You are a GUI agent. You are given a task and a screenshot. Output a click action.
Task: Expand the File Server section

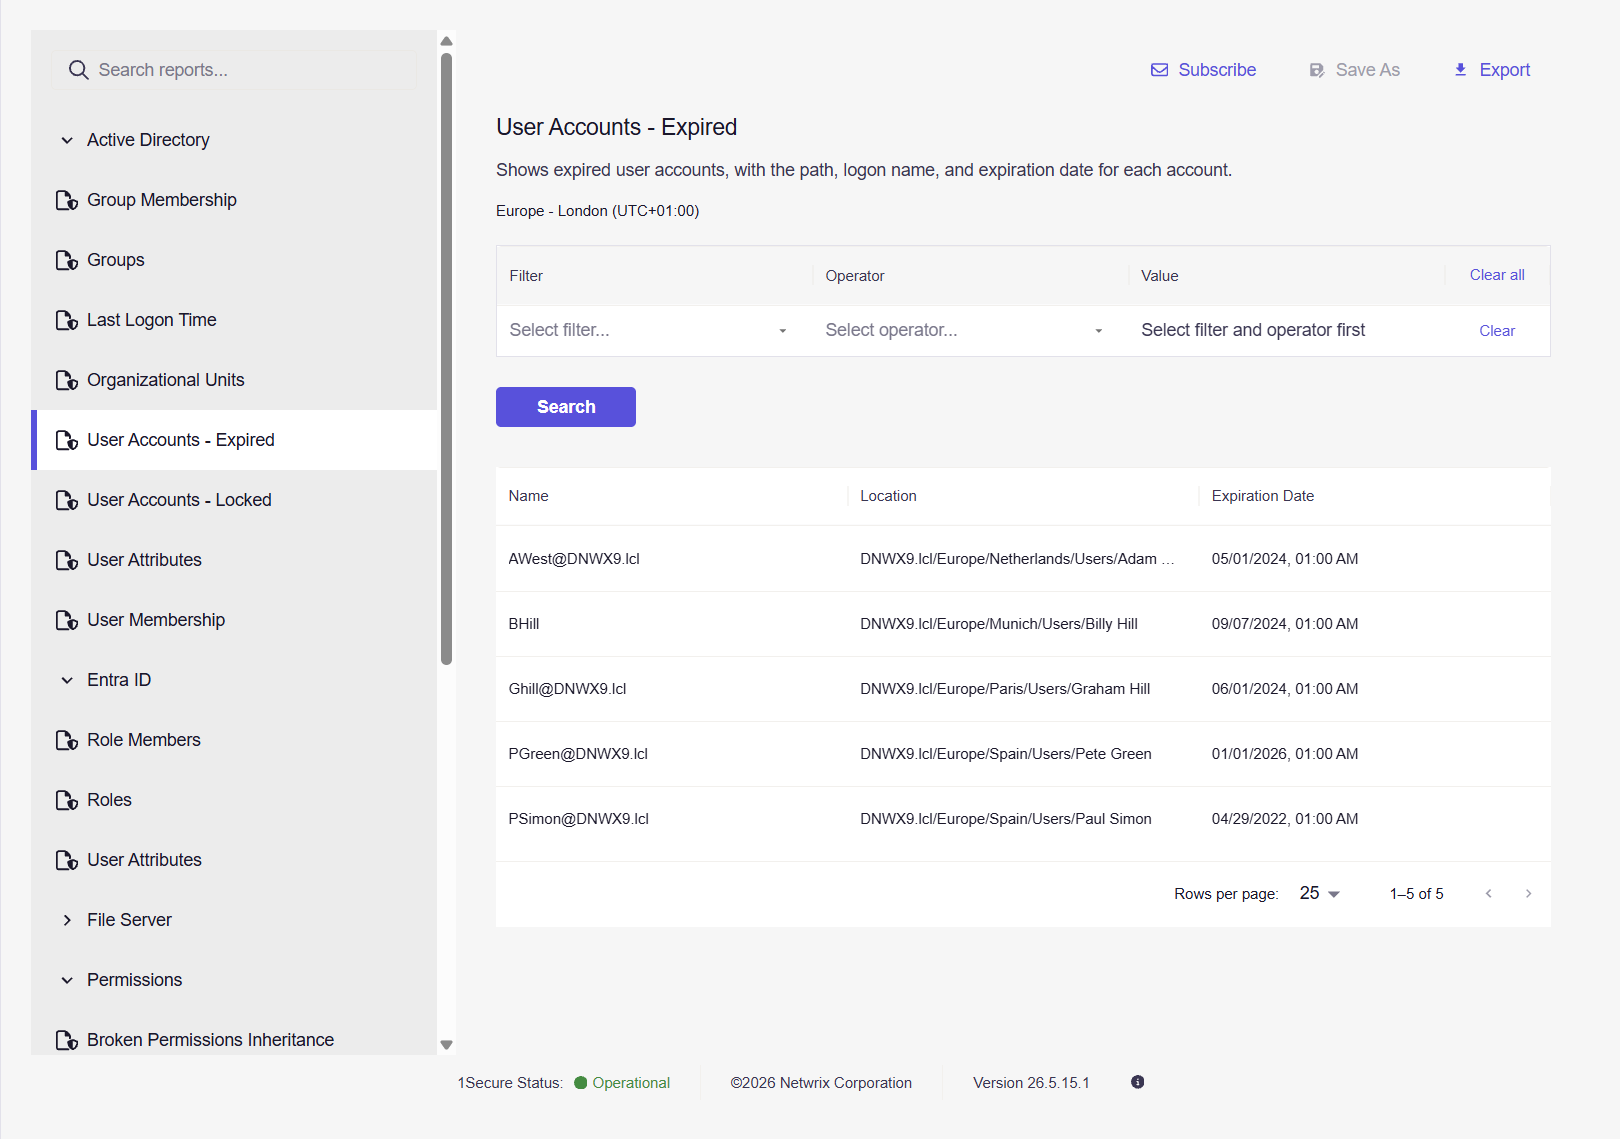67,920
